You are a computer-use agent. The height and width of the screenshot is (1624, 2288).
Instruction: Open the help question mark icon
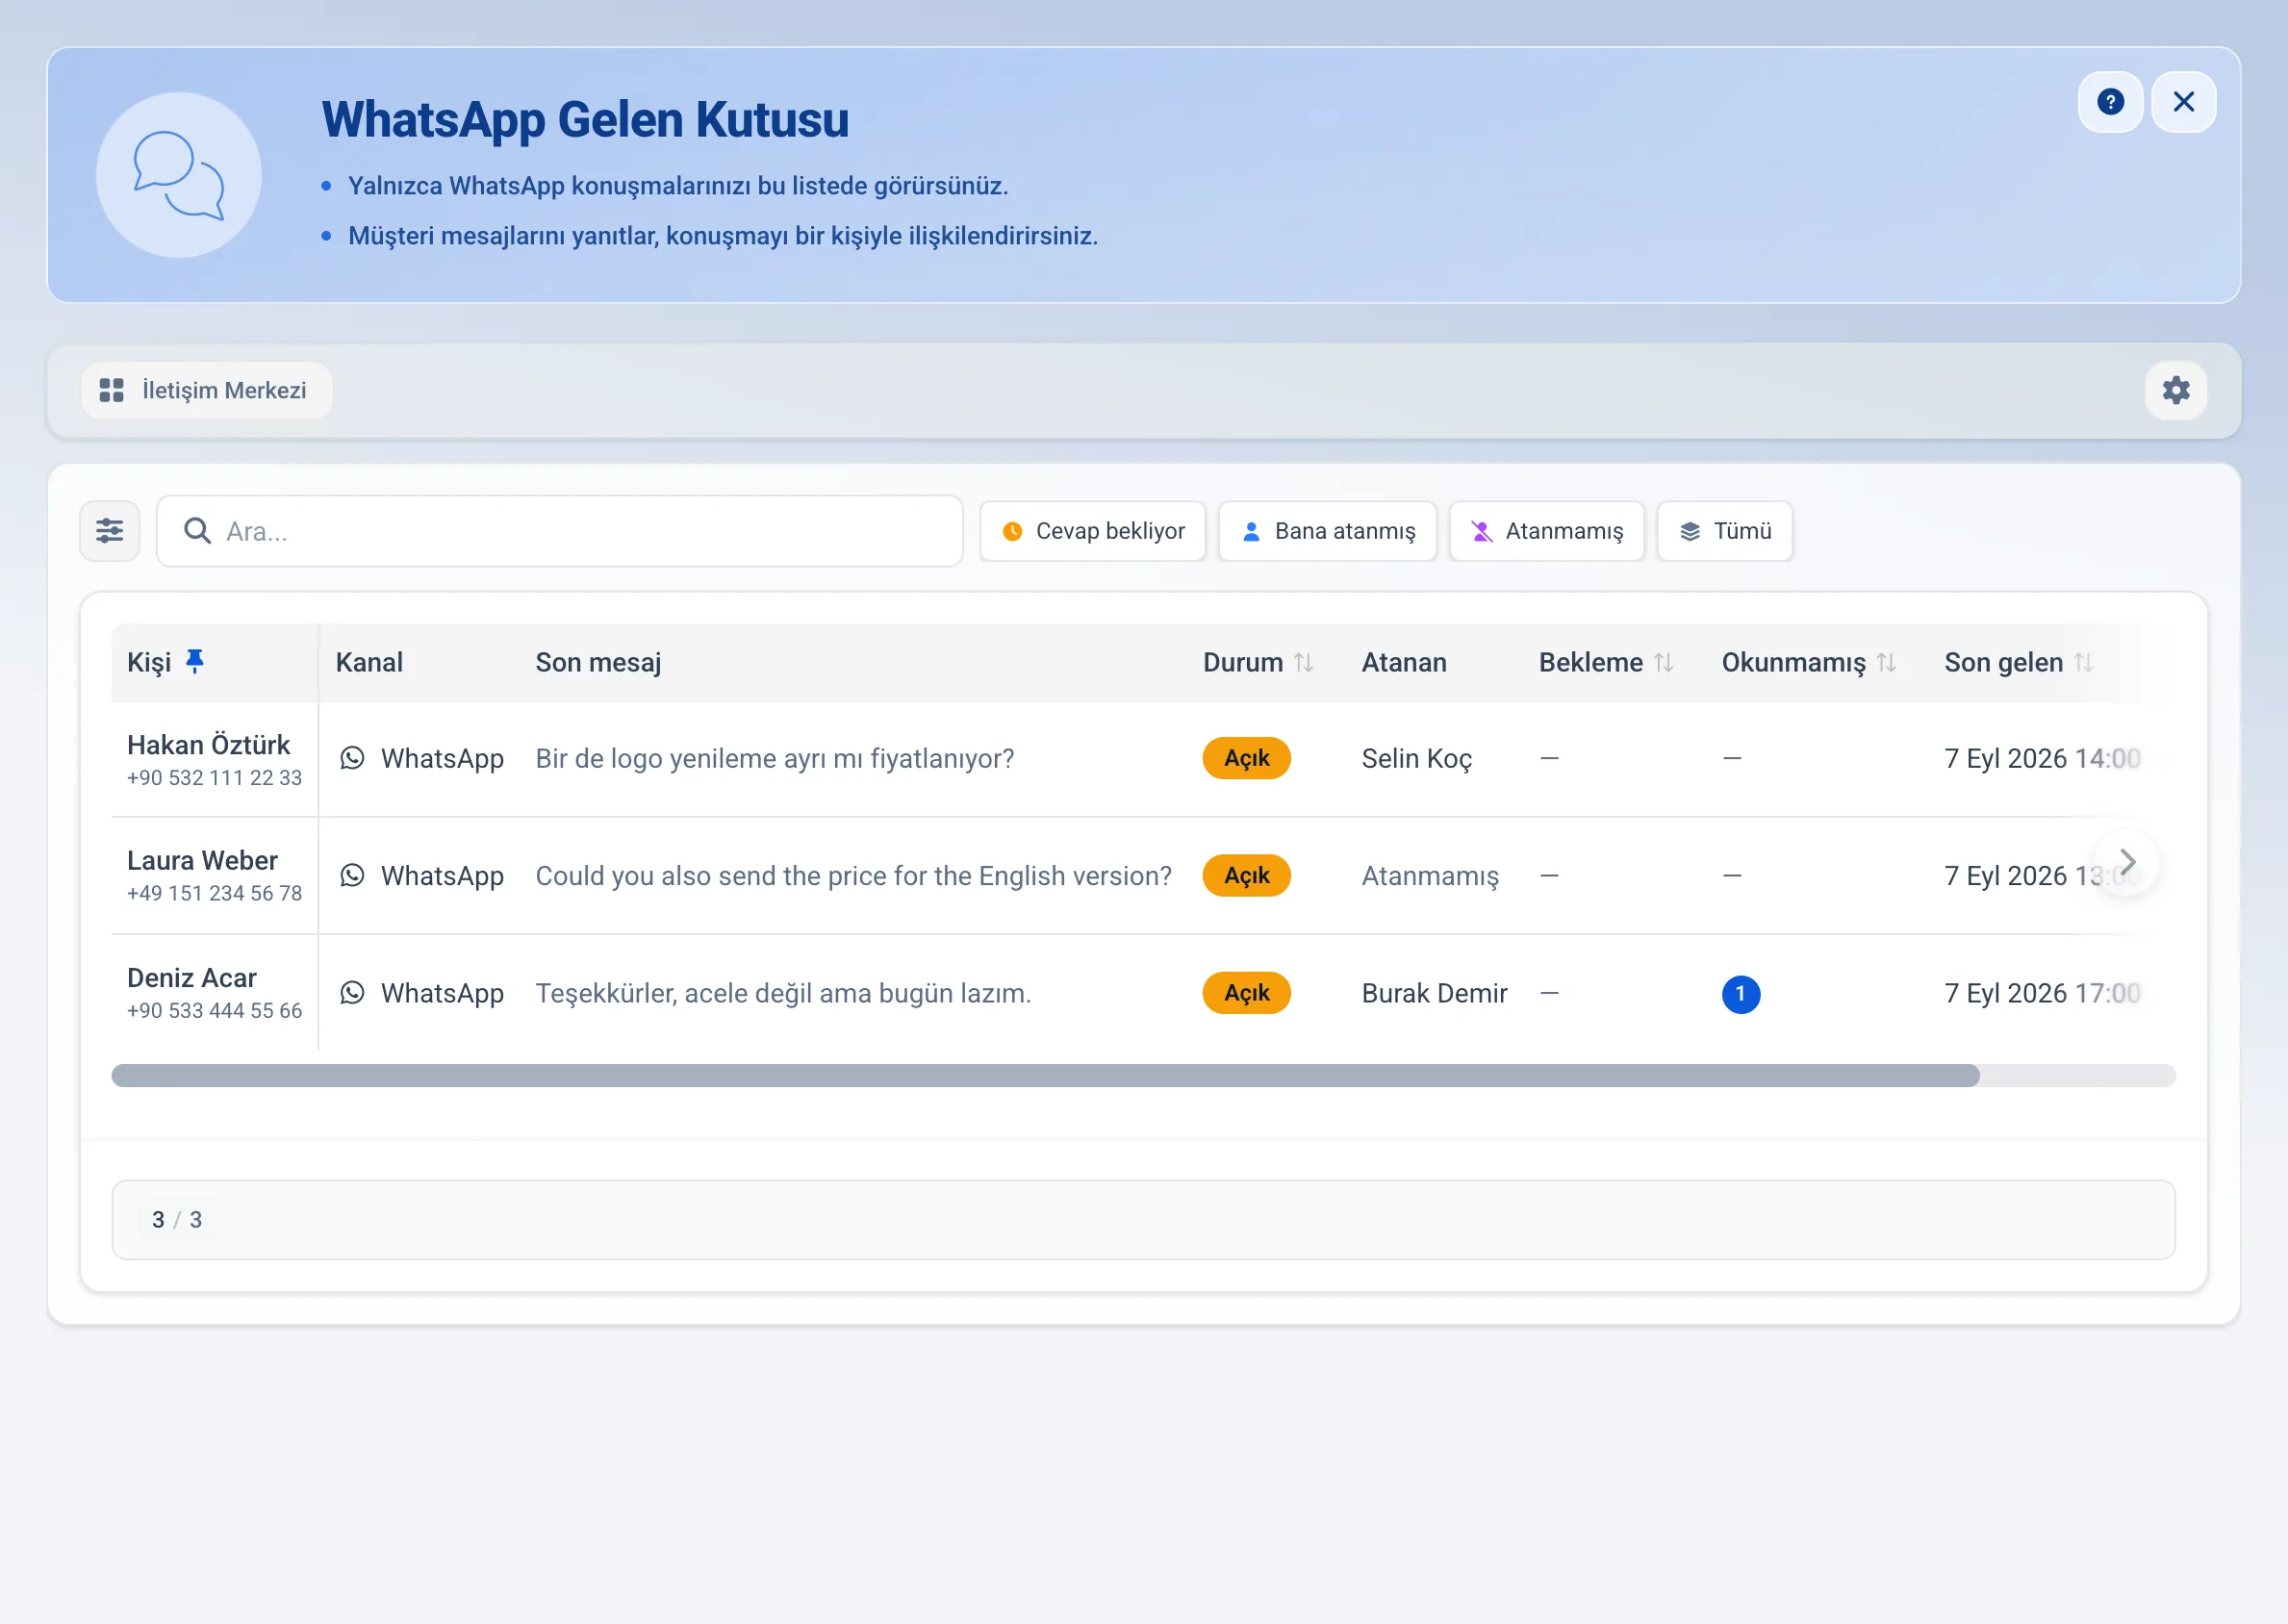(x=2110, y=102)
